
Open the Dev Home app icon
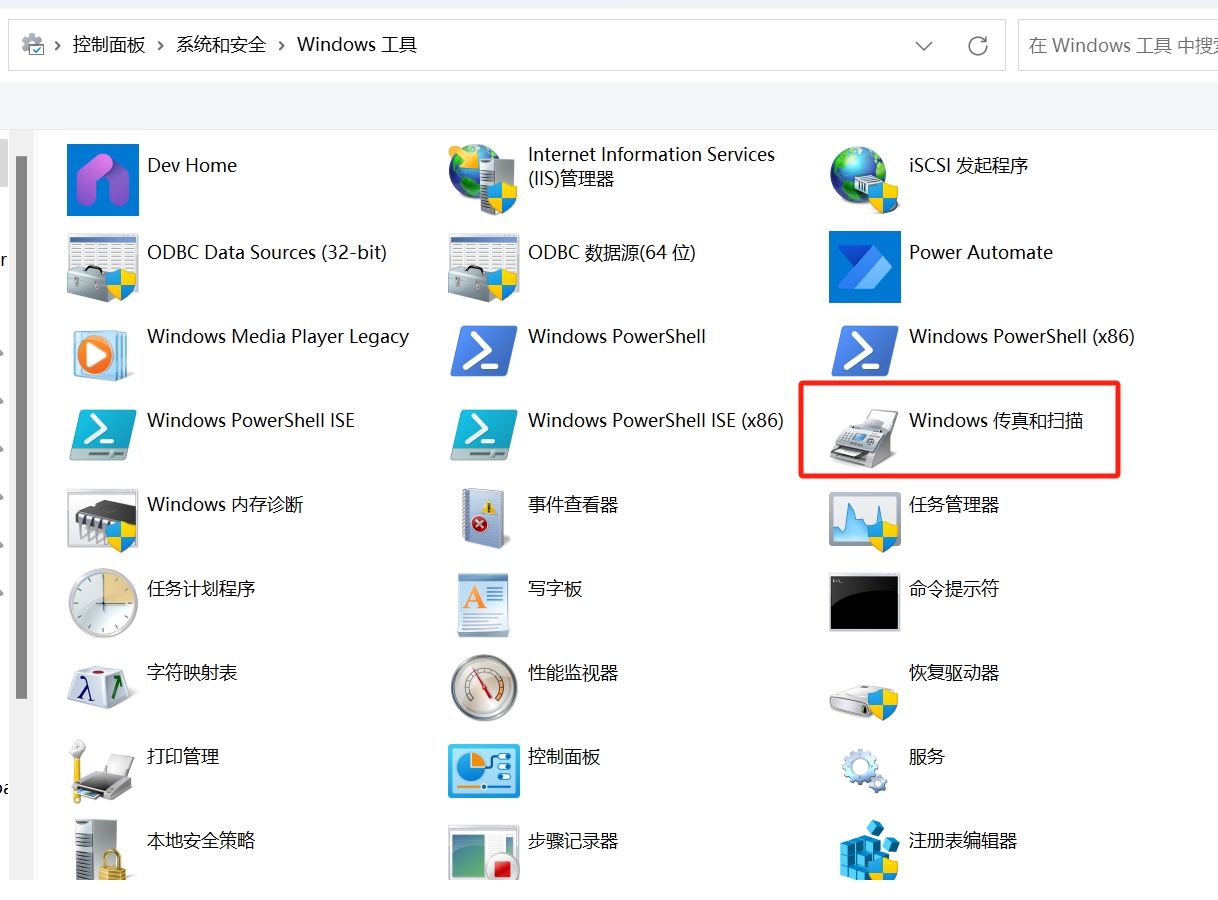point(103,180)
